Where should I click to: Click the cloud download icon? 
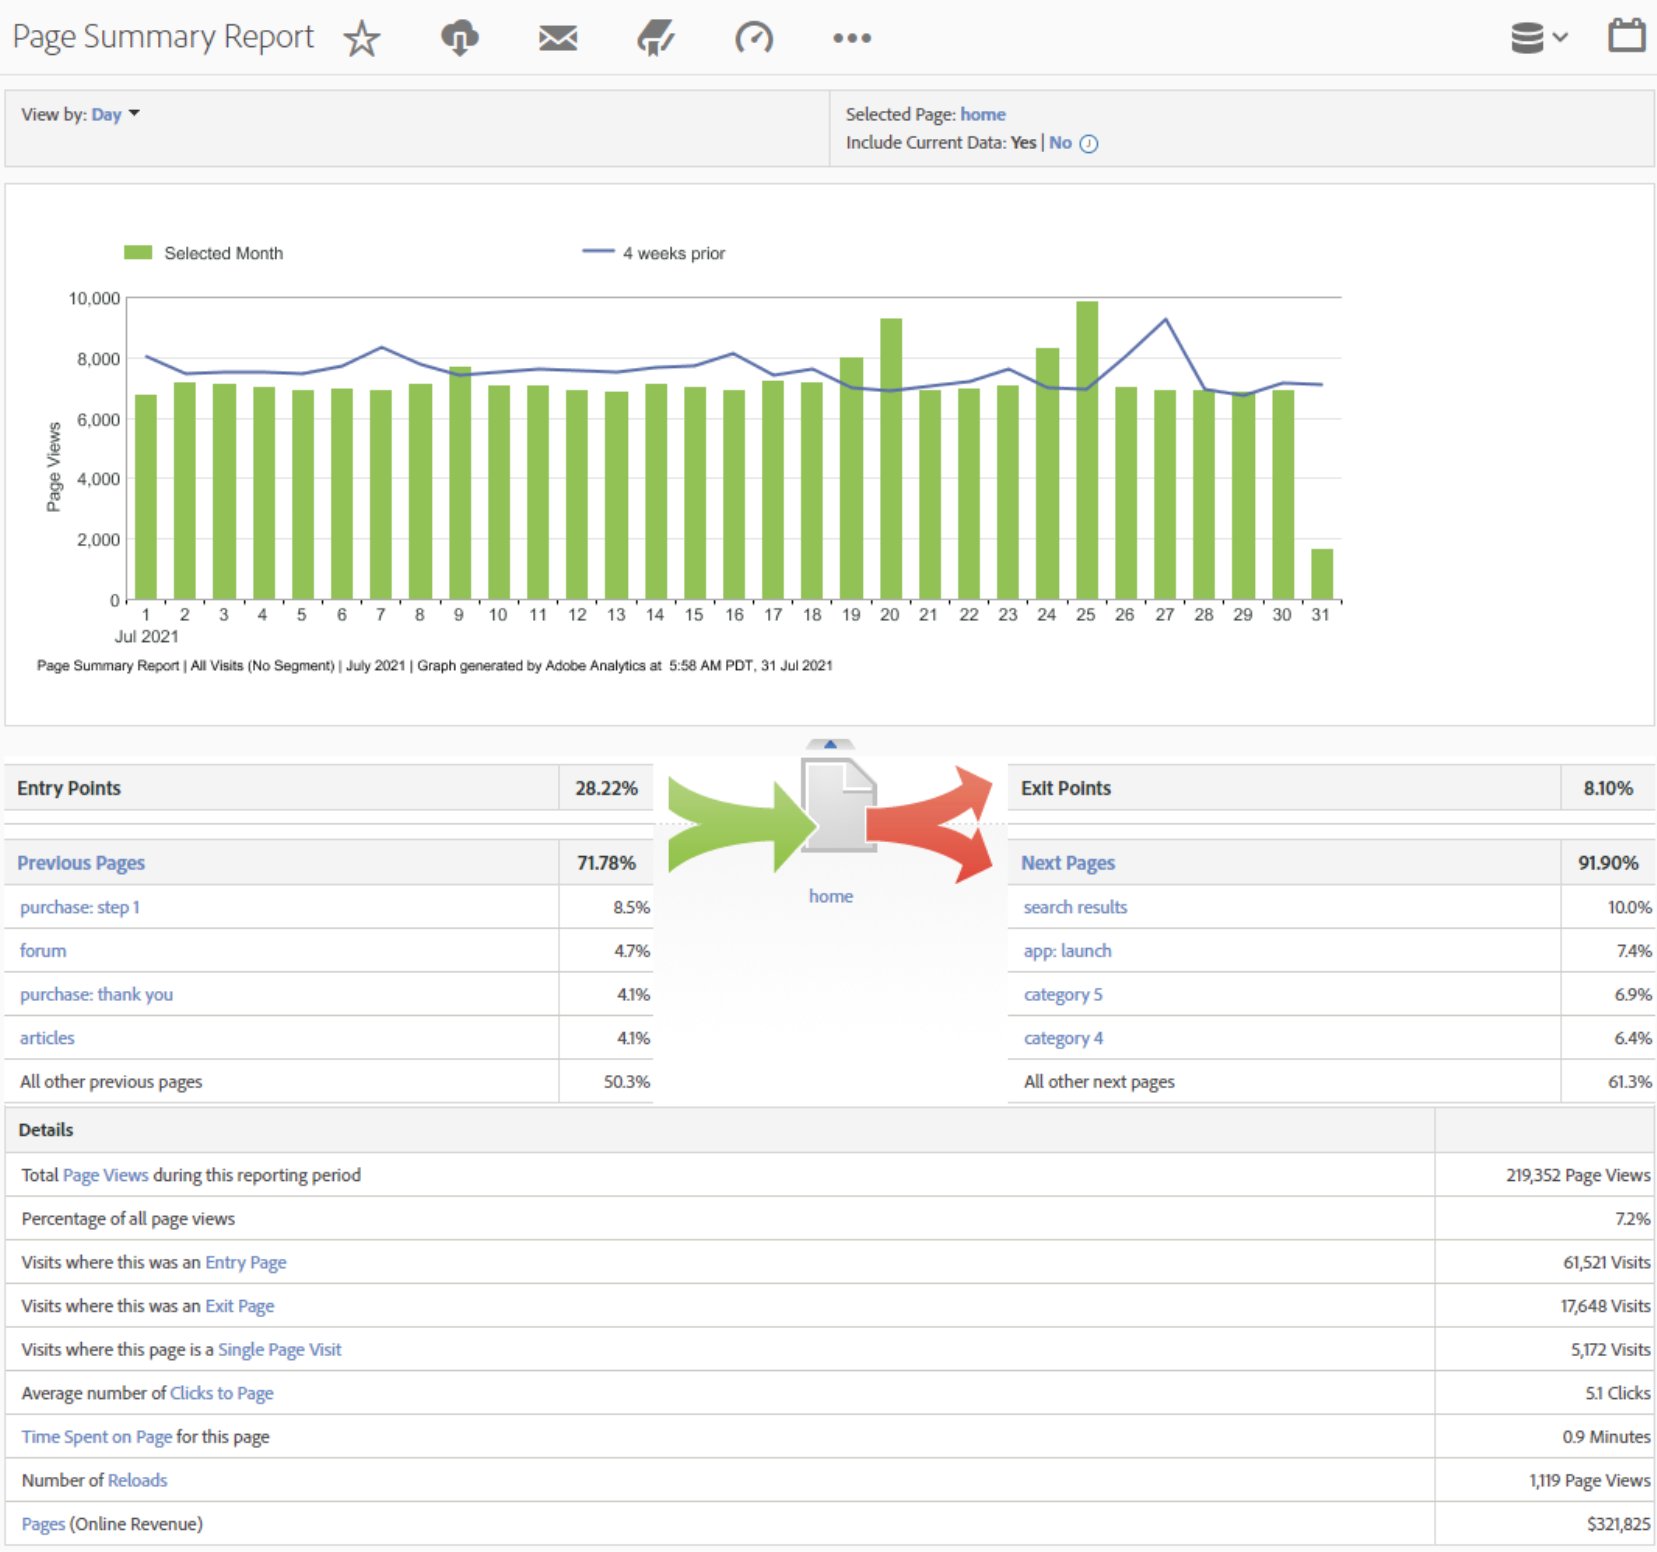459,39
